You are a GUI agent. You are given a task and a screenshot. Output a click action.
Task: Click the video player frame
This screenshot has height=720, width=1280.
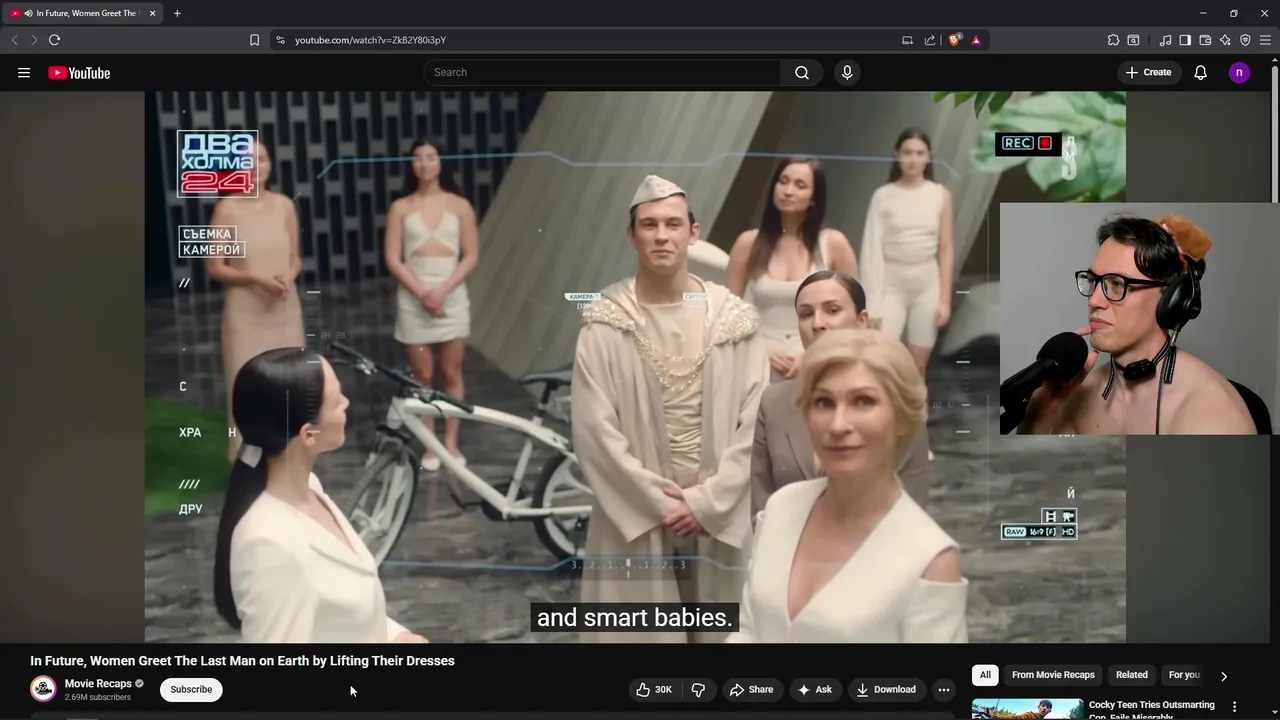point(635,367)
